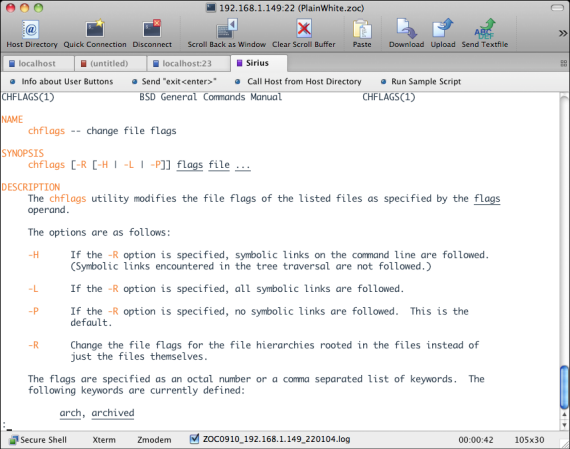Click the Secure Shell status indicator
The image size is (570, 449).
[38, 440]
